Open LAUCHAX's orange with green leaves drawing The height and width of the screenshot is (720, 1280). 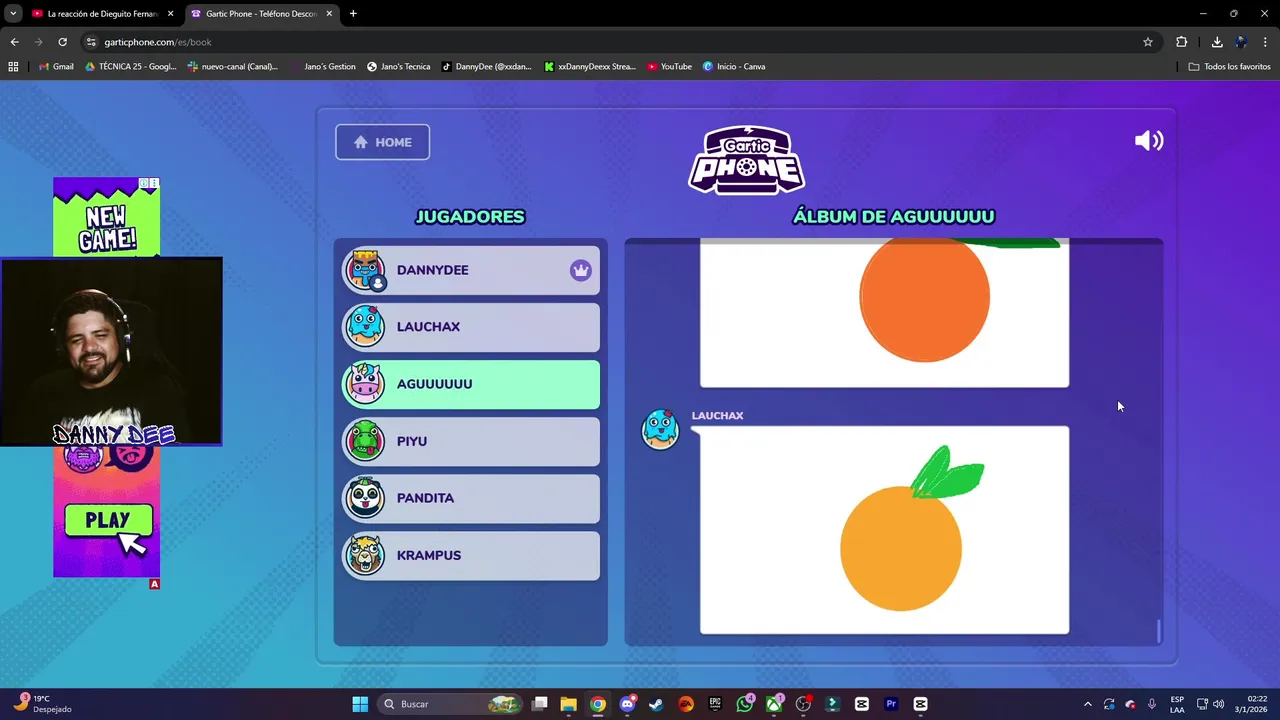884,530
